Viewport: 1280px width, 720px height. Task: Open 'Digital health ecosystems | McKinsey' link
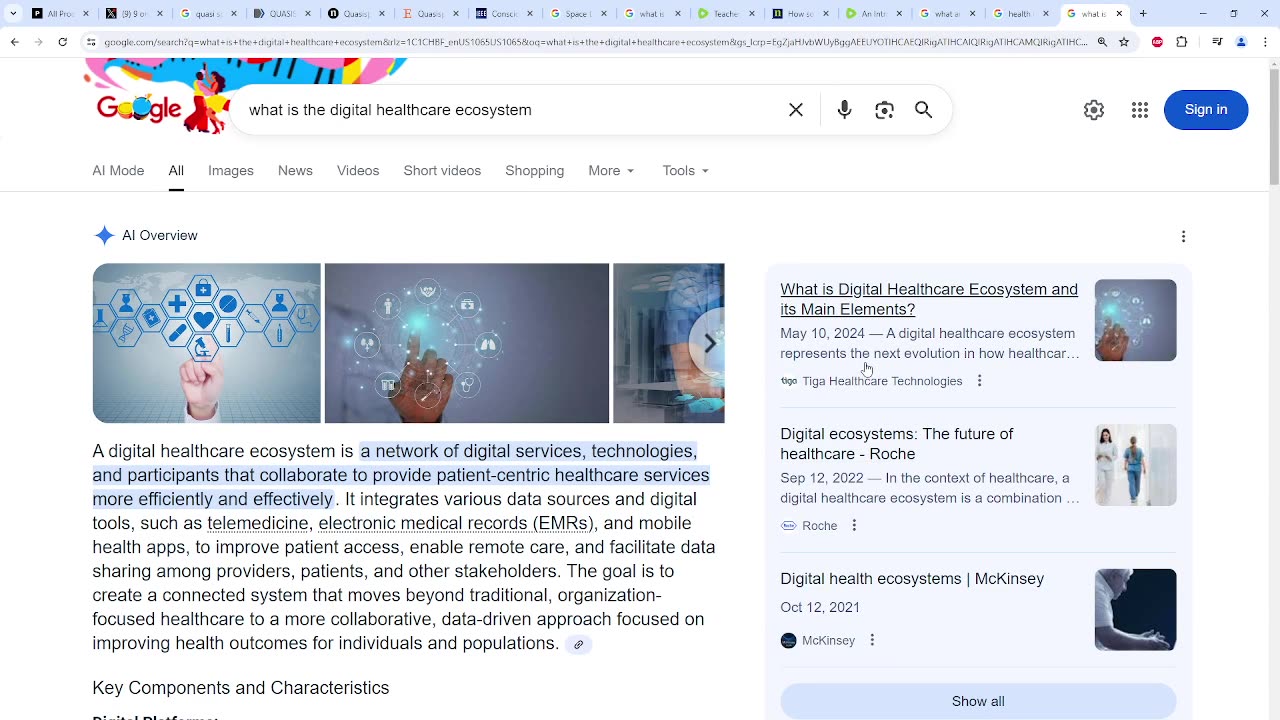[x=912, y=579]
